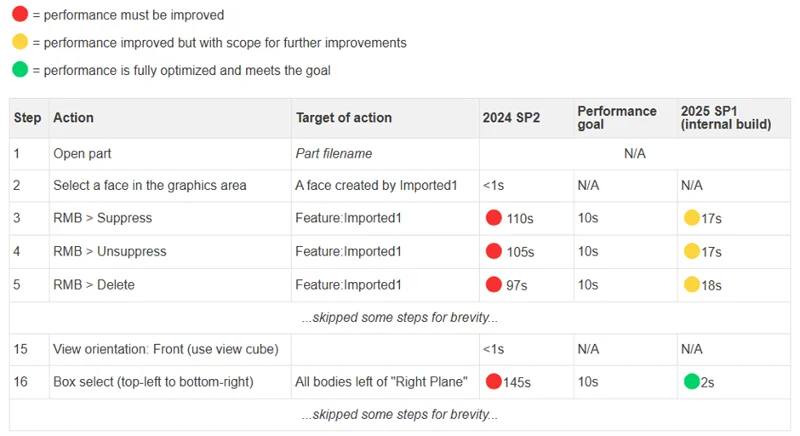Image resolution: width=800 pixels, height=436 pixels.
Task: Click "View orientation: Front (use view cube)" cell
Action: tap(164, 349)
